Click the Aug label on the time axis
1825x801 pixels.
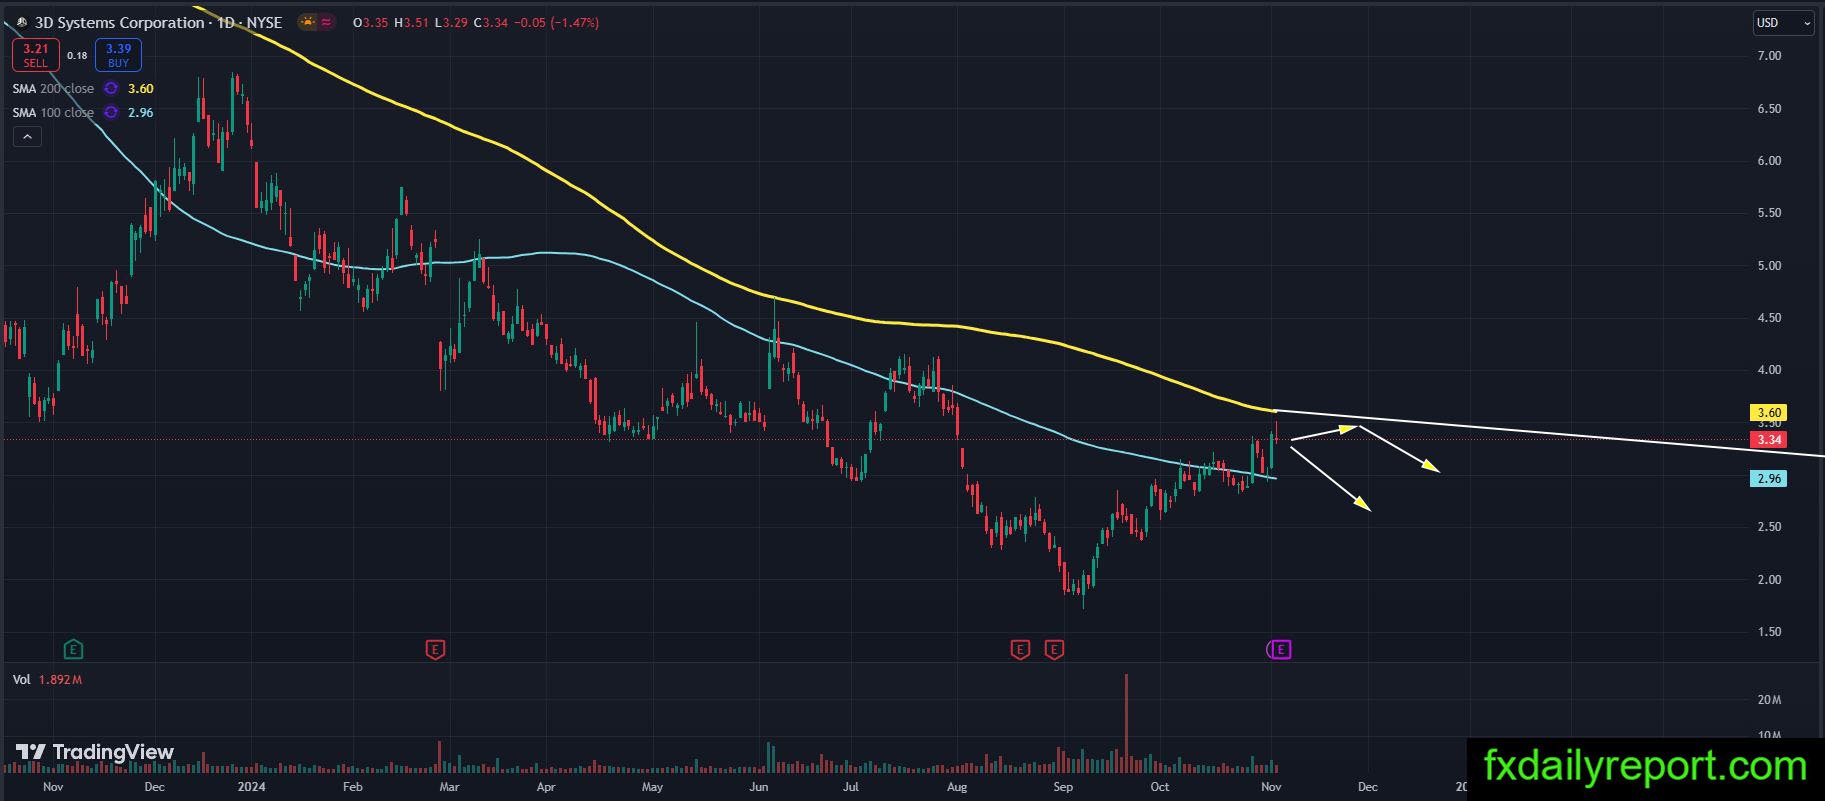click(x=957, y=787)
